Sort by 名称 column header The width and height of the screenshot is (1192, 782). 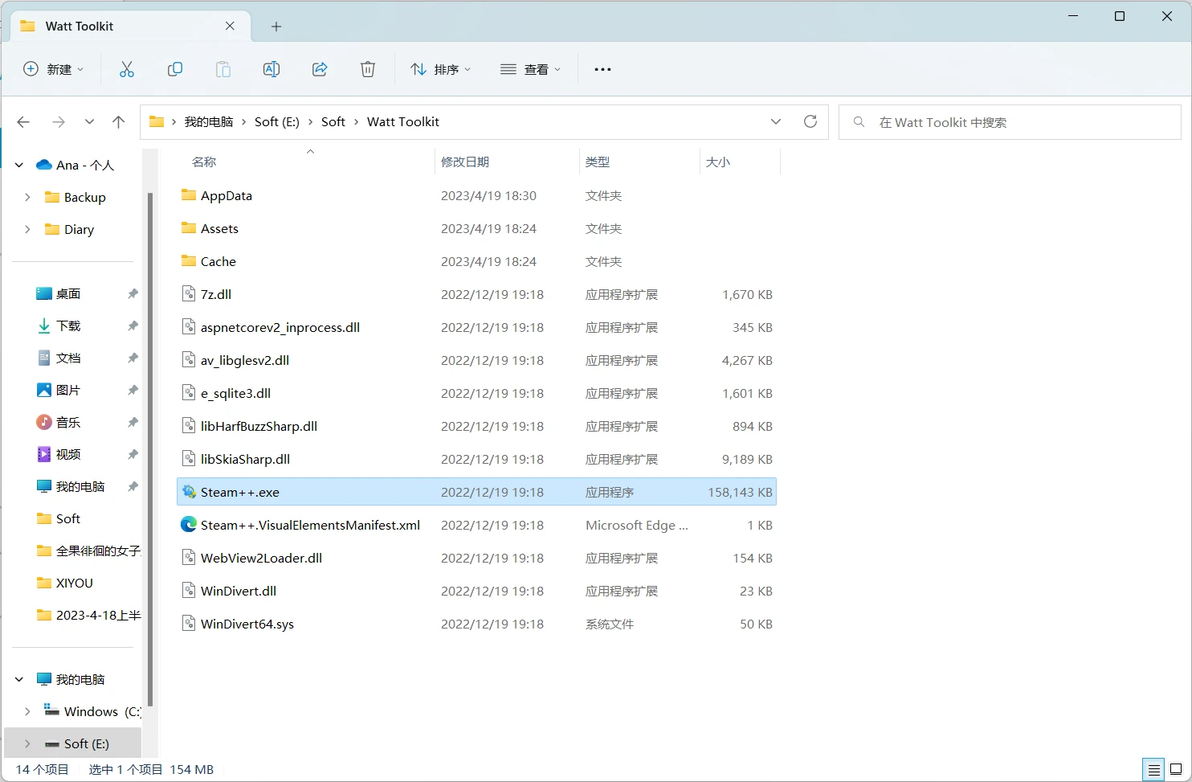[204, 162]
